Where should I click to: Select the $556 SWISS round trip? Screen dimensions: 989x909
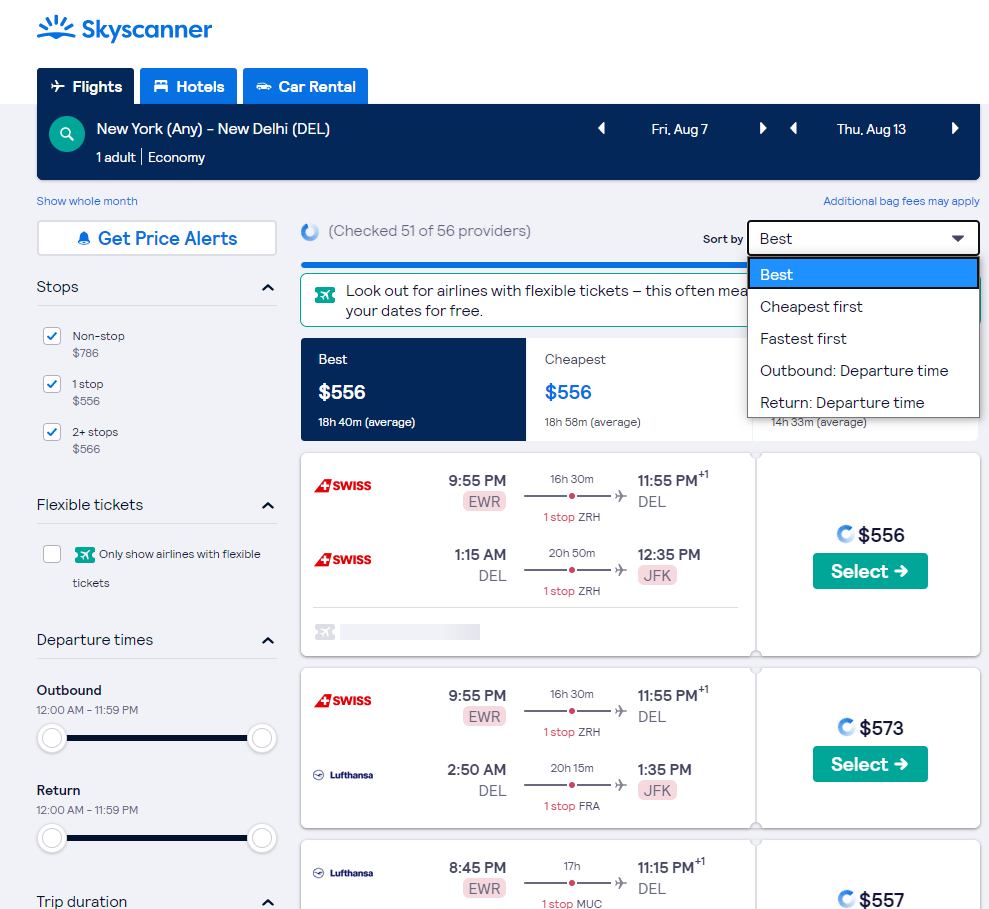(x=870, y=571)
